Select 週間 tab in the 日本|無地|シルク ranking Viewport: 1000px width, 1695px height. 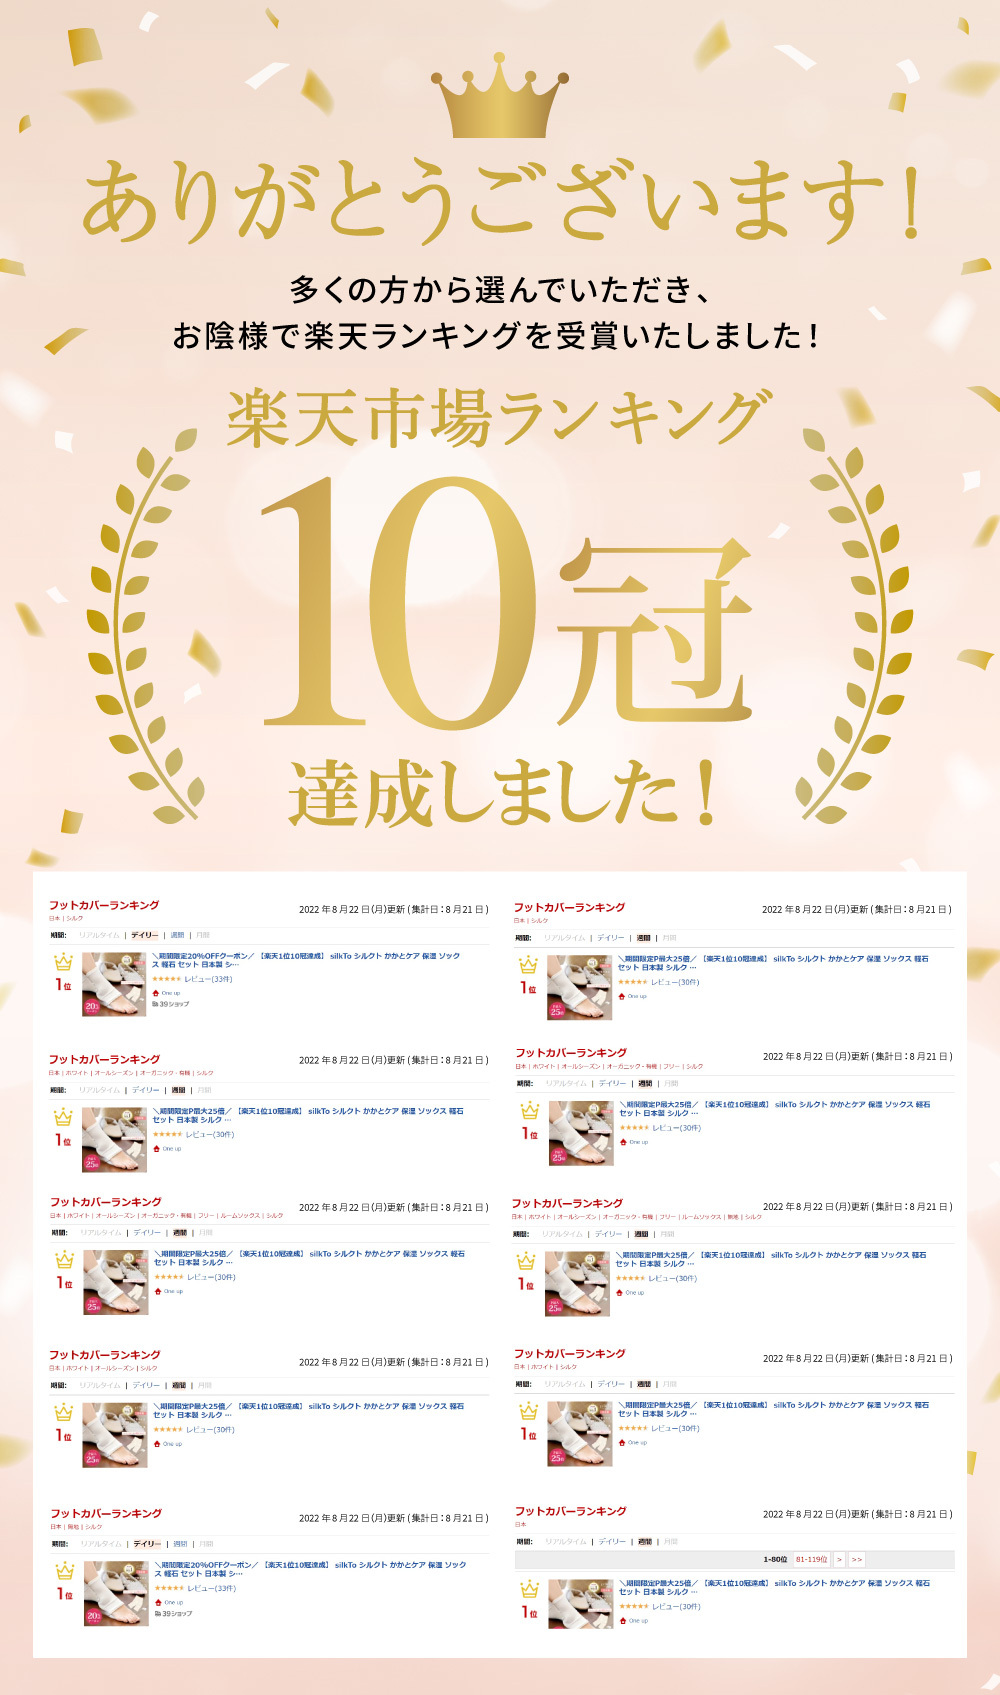180,1544
